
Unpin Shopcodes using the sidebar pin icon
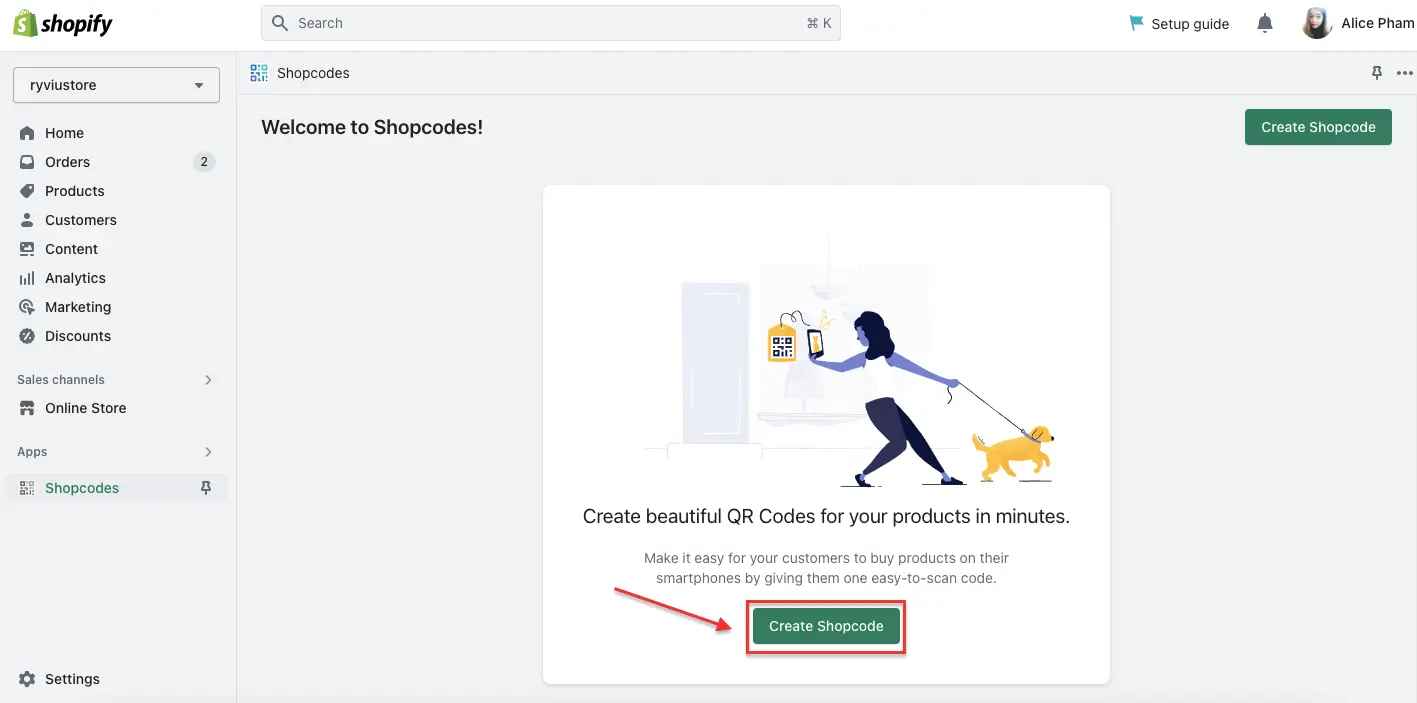206,487
